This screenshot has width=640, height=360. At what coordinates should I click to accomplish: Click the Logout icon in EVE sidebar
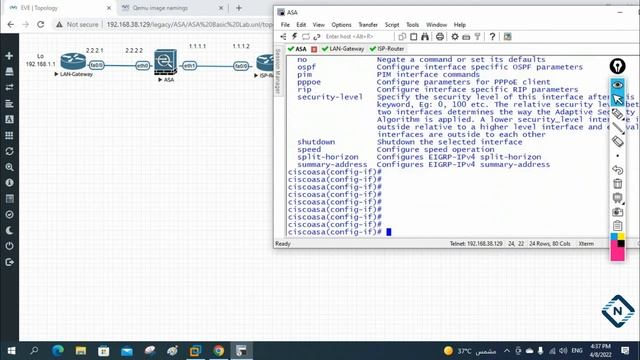pos(9,262)
